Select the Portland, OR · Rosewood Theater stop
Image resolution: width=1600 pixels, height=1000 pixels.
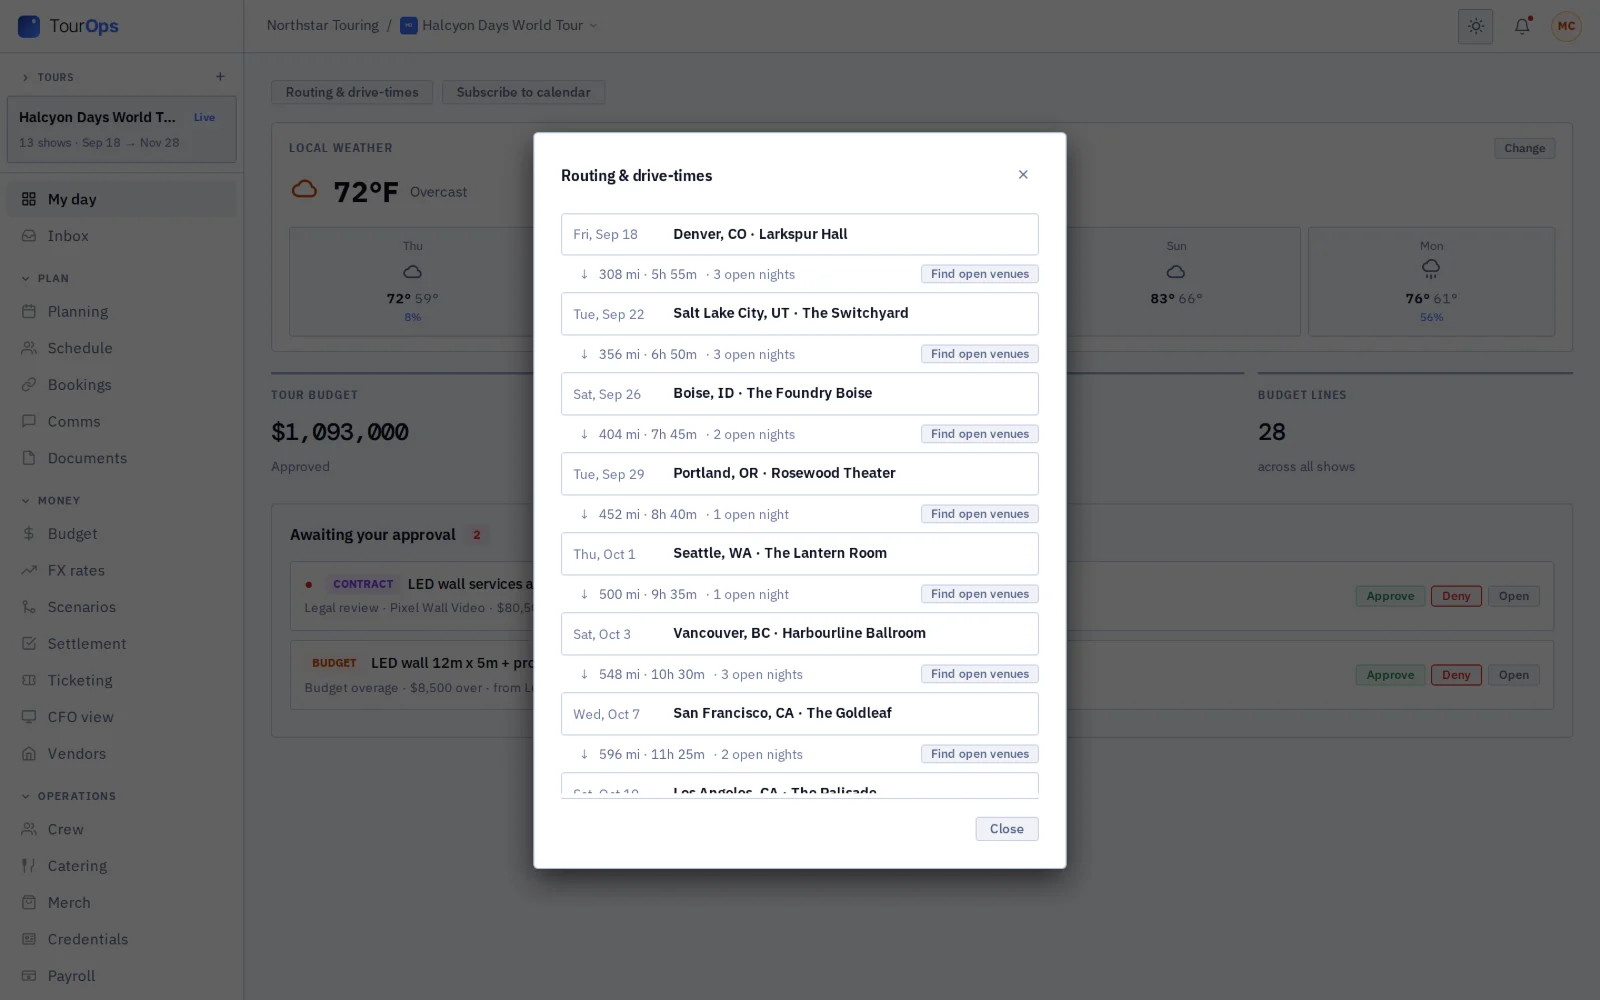(x=800, y=474)
